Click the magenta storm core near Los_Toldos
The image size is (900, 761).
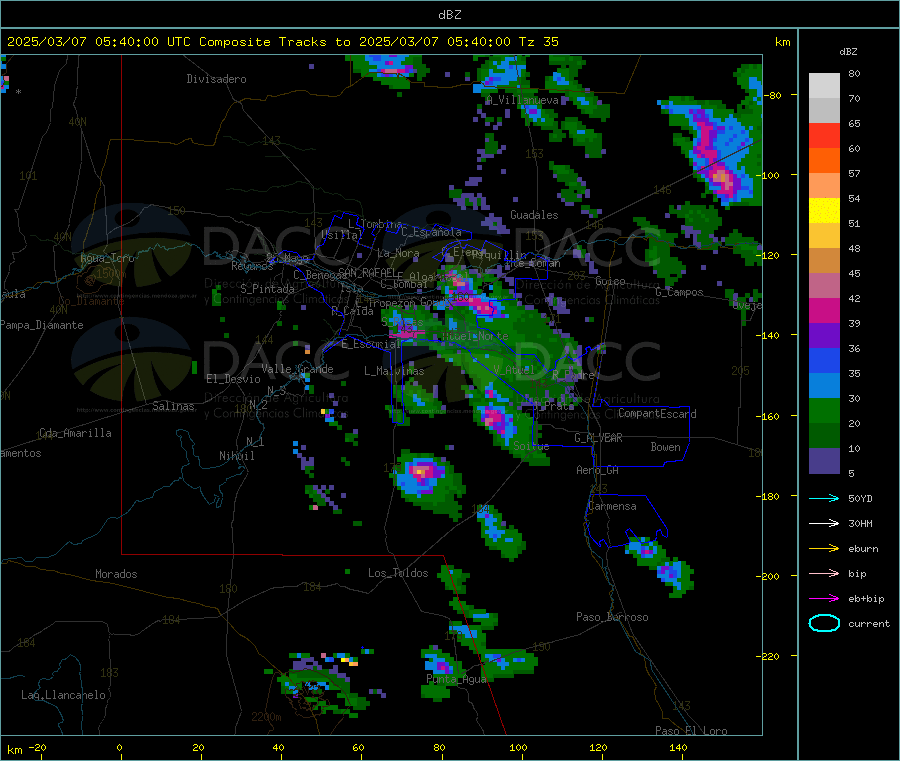click(421, 472)
